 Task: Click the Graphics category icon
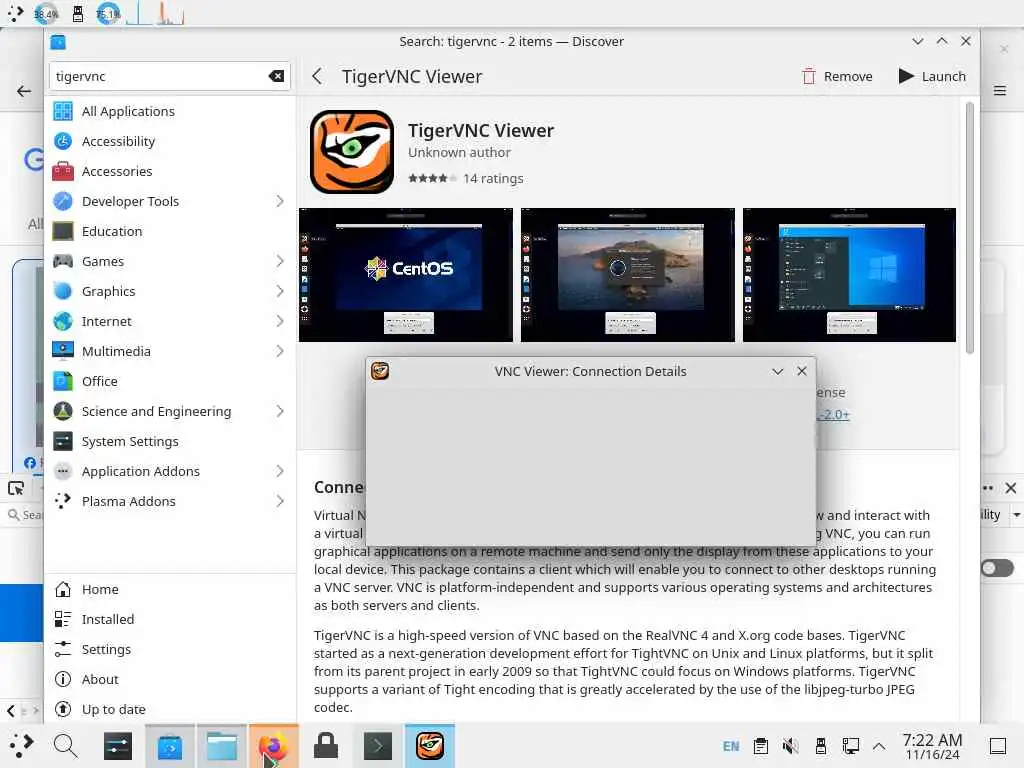63,291
